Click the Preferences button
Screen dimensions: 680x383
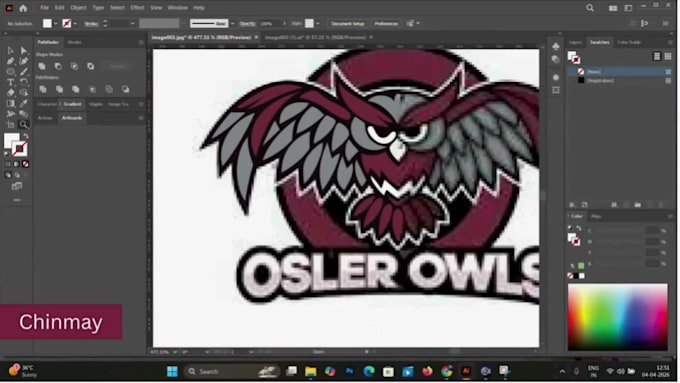pyautogui.click(x=386, y=23)
